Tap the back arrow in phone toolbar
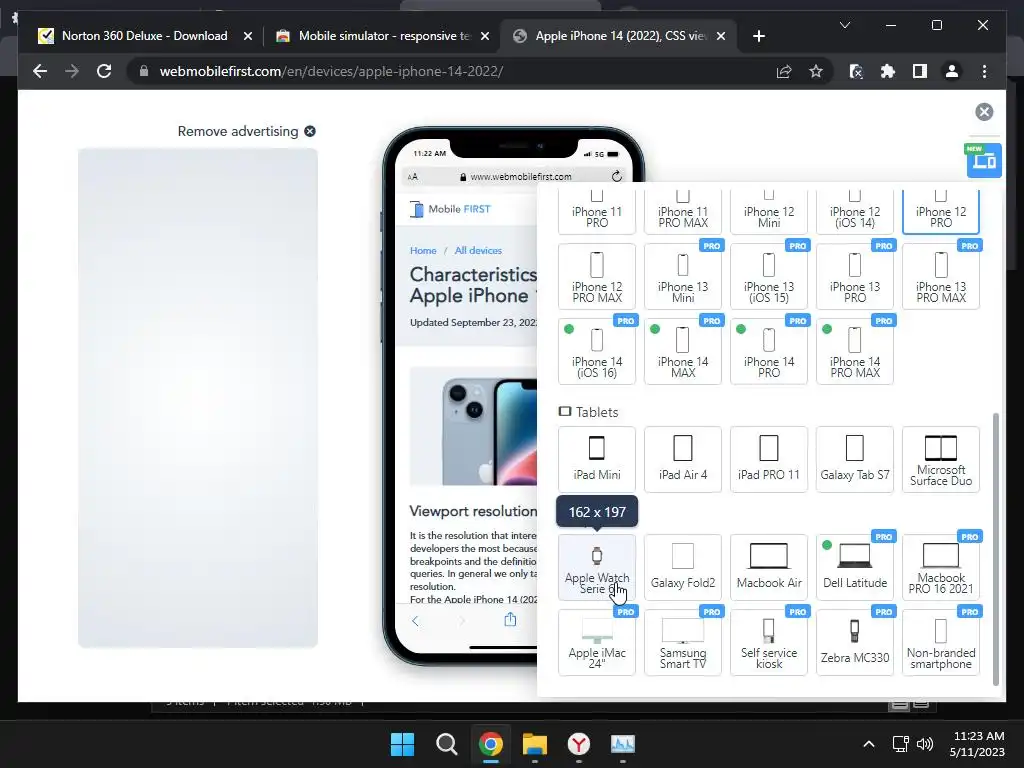This screenshot has height=768, width=1024. click(415, 620)
